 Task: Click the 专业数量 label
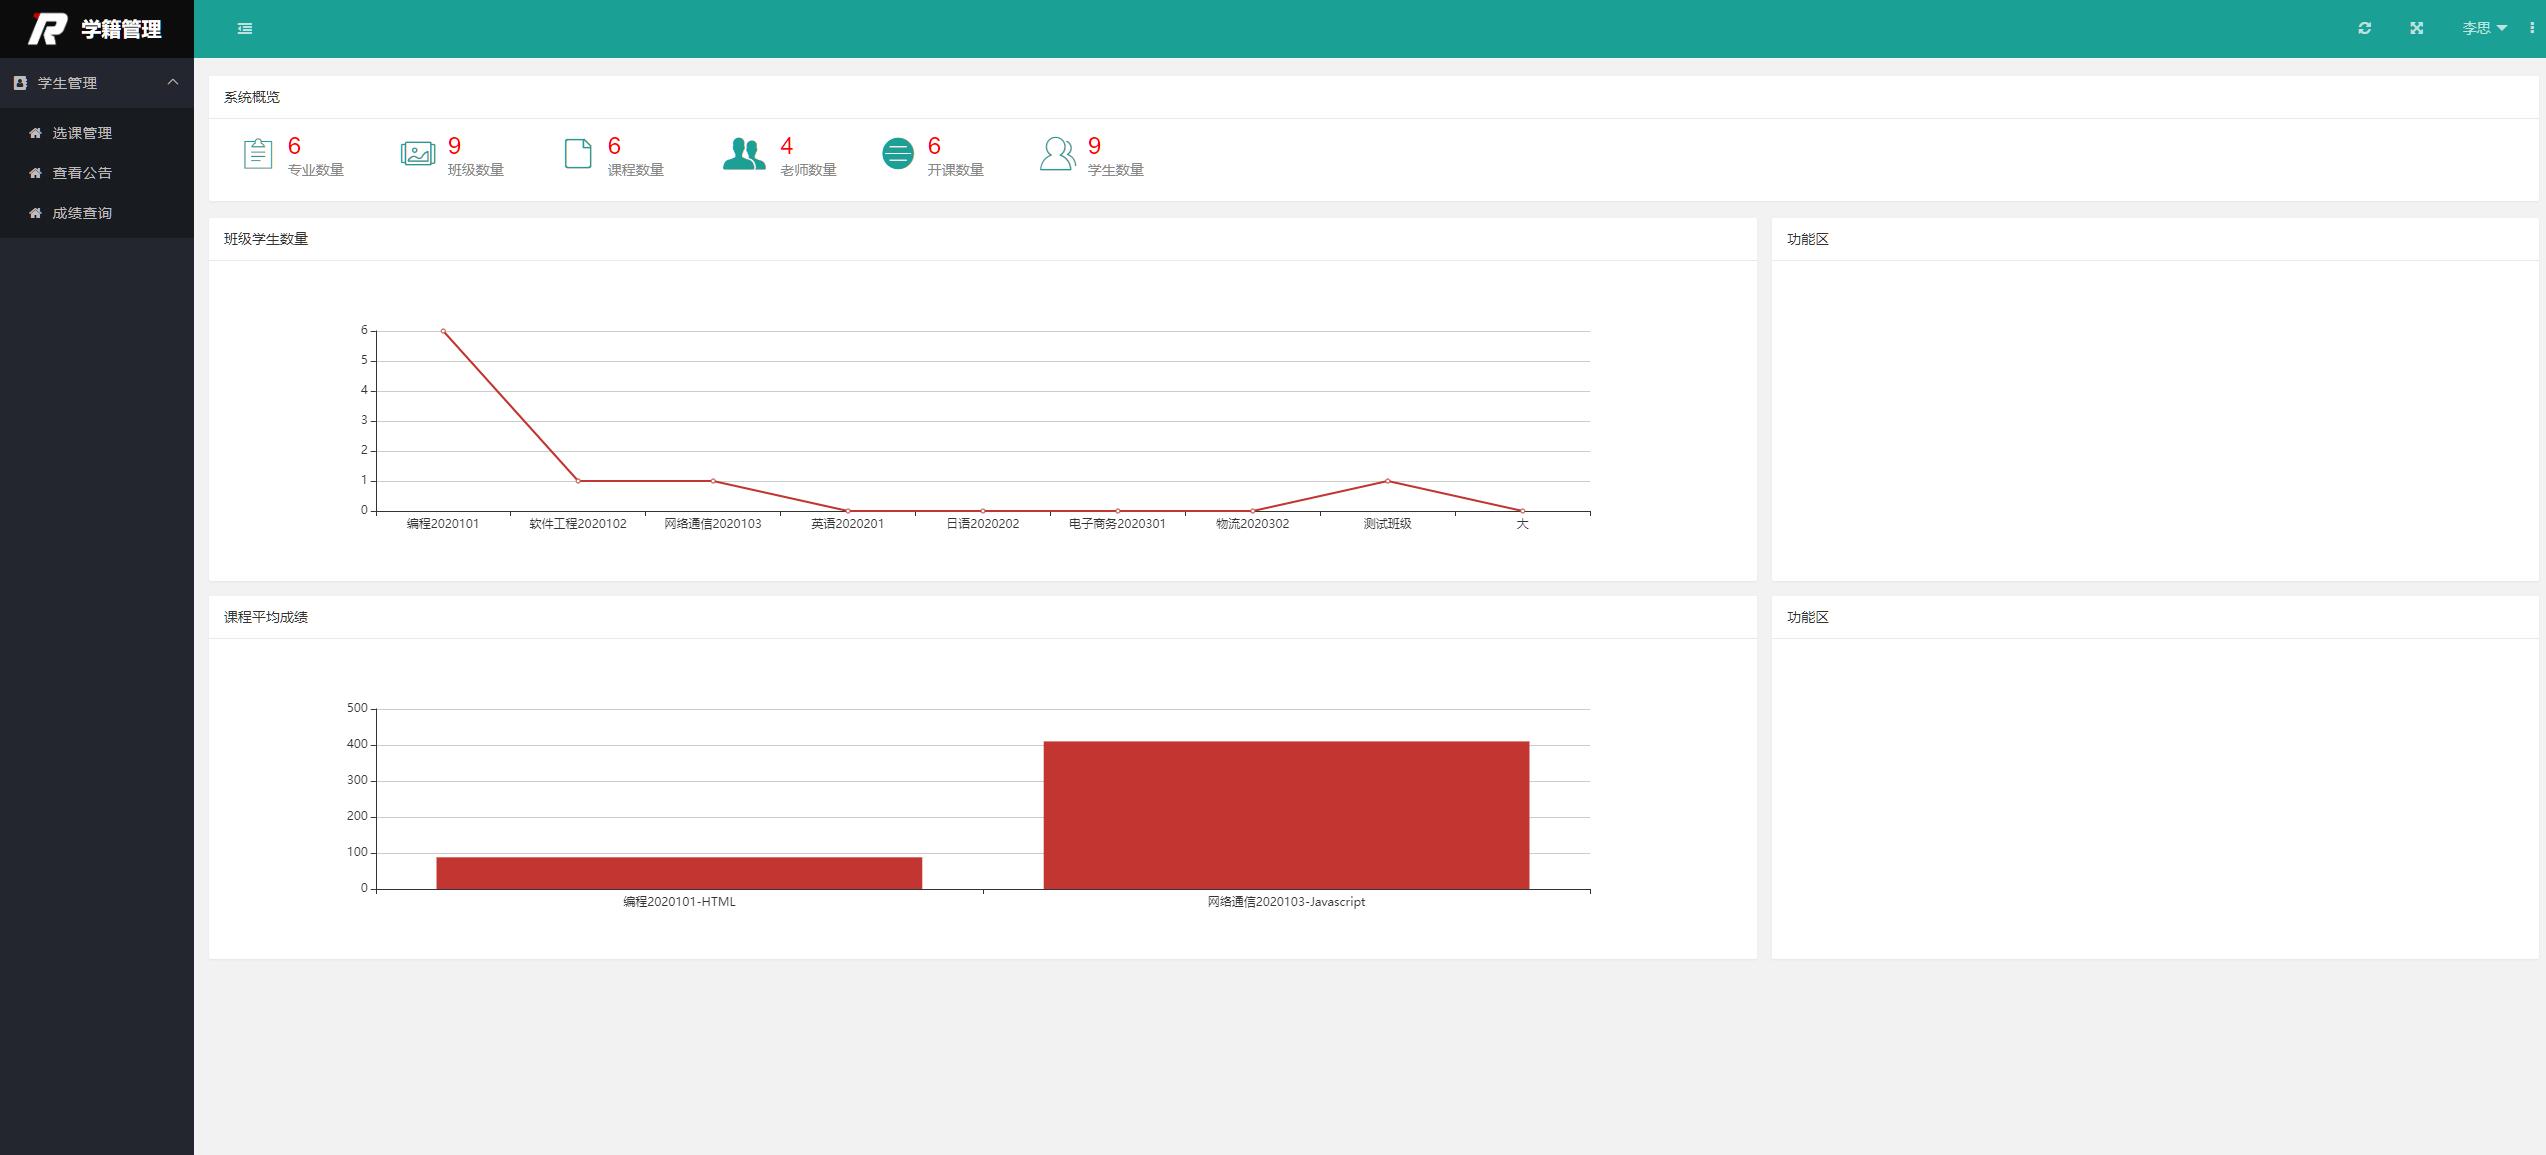click(316, 170)
